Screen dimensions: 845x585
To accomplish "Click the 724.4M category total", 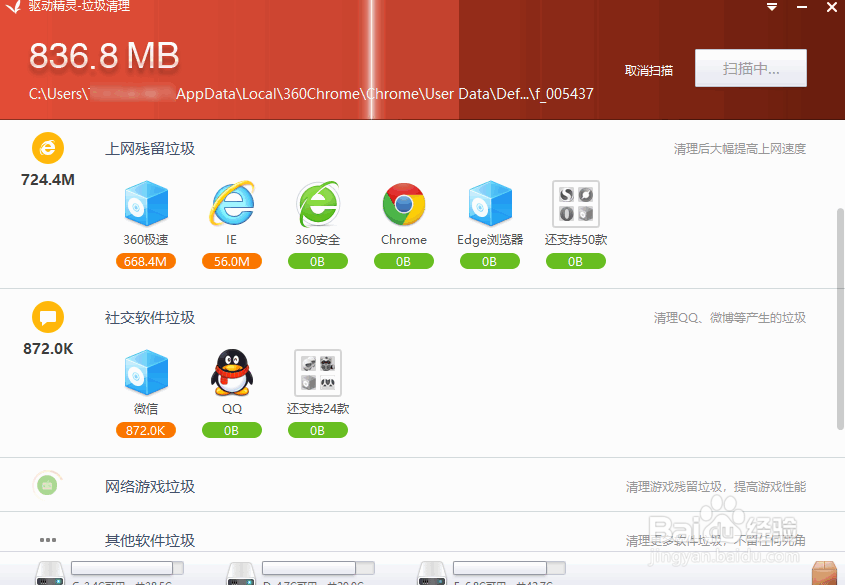I will tap(48, 179).
